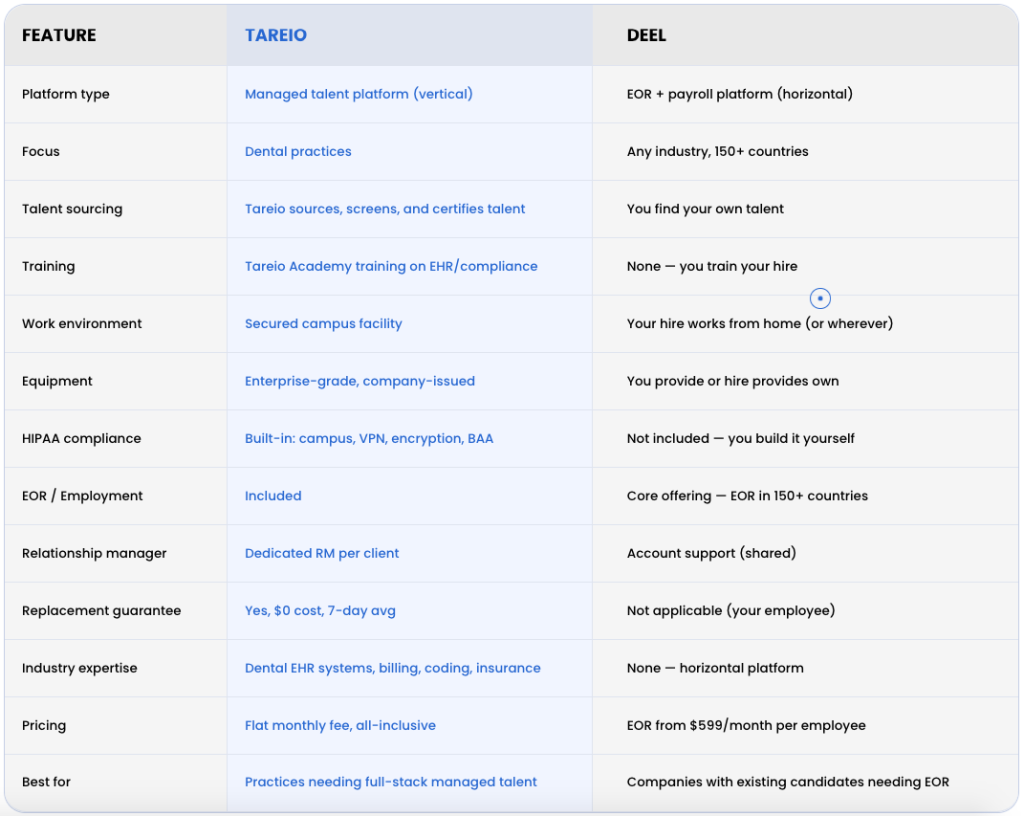Click 'Tareio Academy training on EHR/compliance'
The width and height of the screenshot is (1024, 816).
[391, 266]
